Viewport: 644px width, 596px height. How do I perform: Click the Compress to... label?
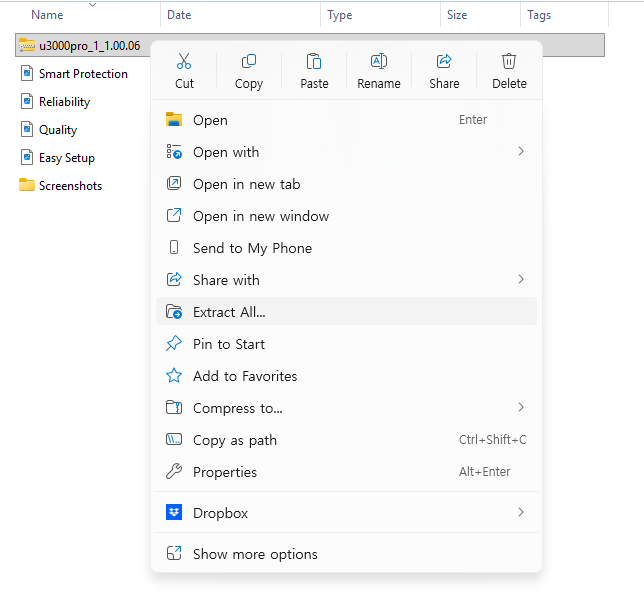(237, 408)
